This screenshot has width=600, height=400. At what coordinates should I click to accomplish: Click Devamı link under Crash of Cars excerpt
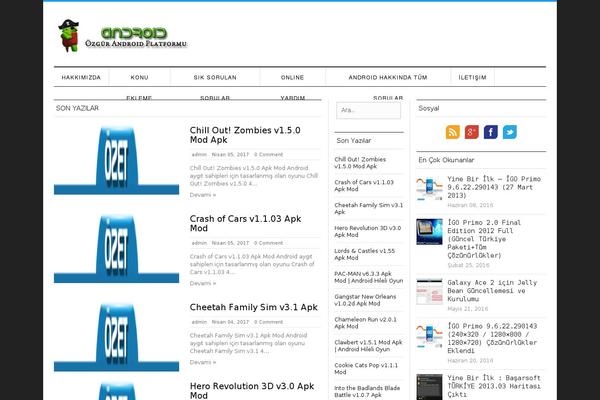coord(203,283)
